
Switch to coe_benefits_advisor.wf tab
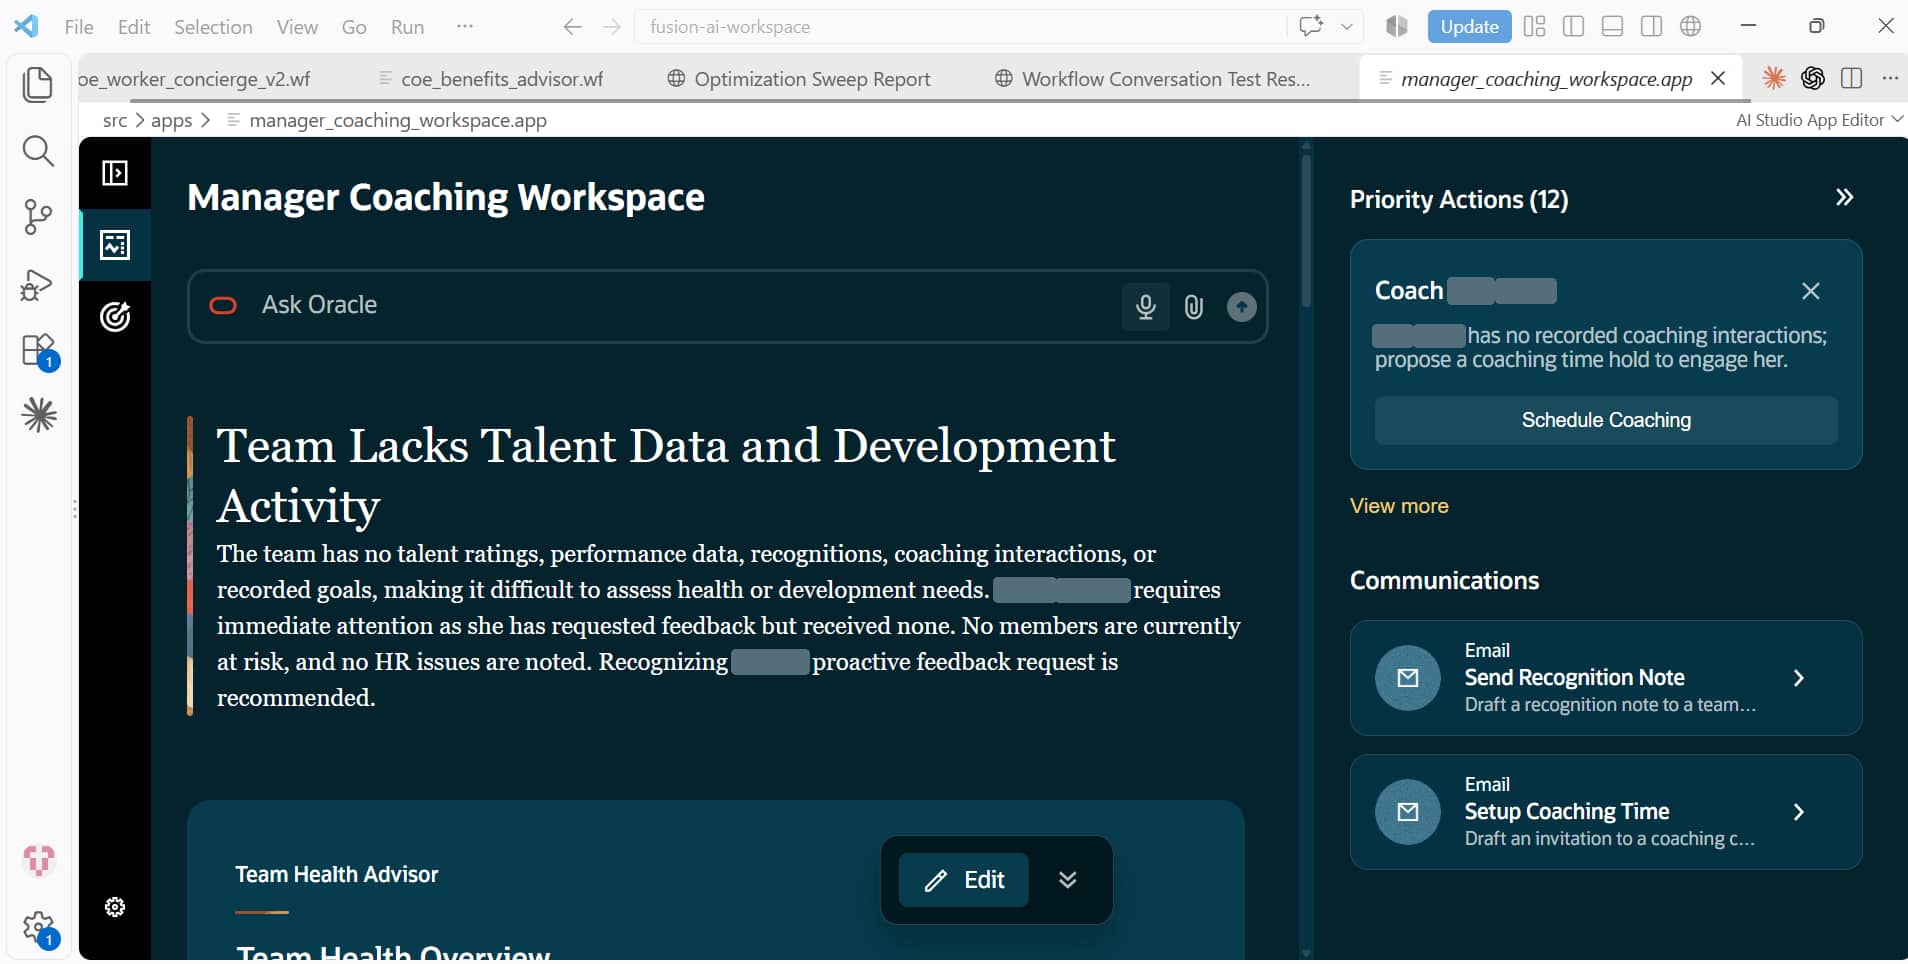coord(491,79)
